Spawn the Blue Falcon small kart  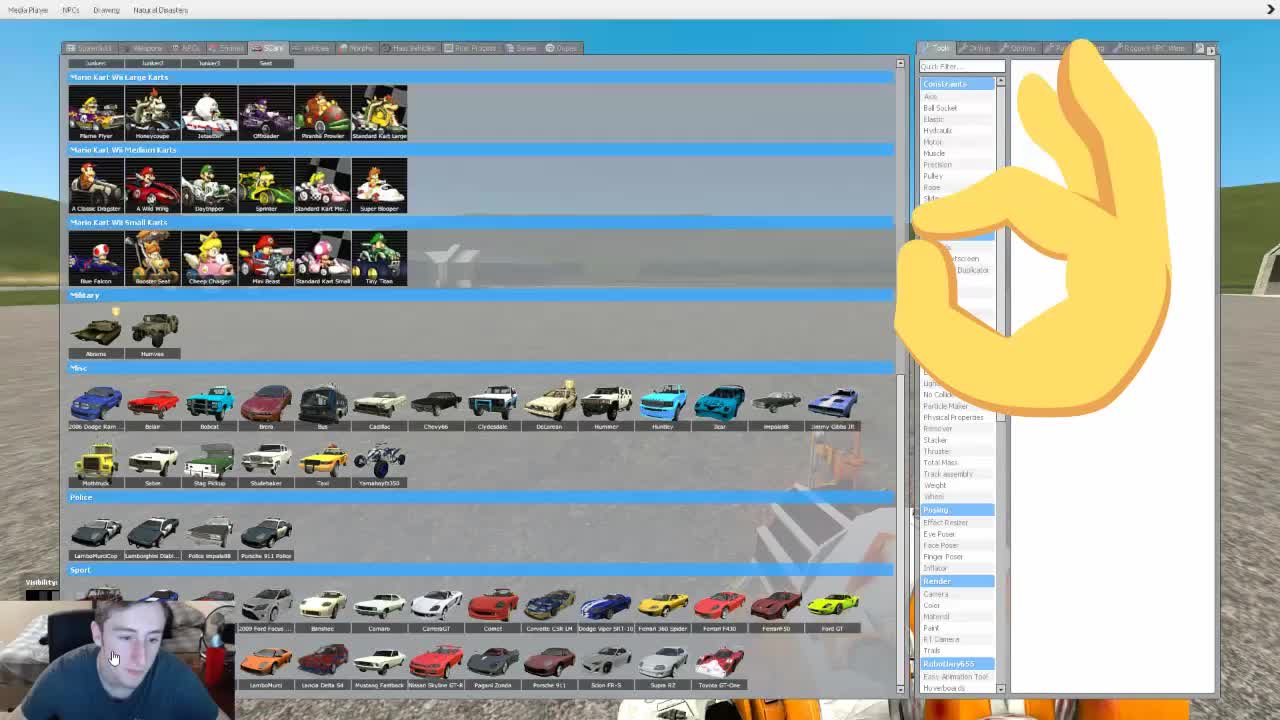pyautogui.click(x=96, y=258)
